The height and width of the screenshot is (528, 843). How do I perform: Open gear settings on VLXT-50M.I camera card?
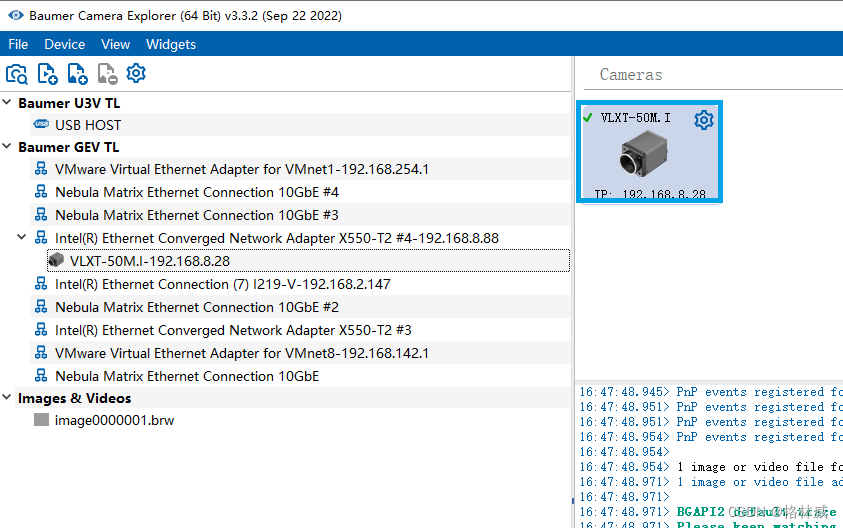point(704,120)
